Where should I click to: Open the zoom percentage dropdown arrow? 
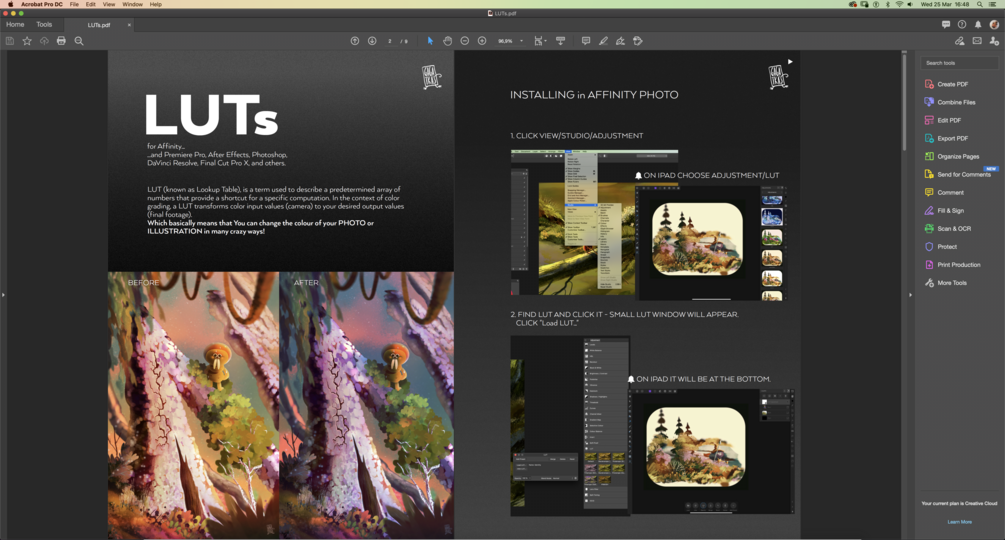521,41
